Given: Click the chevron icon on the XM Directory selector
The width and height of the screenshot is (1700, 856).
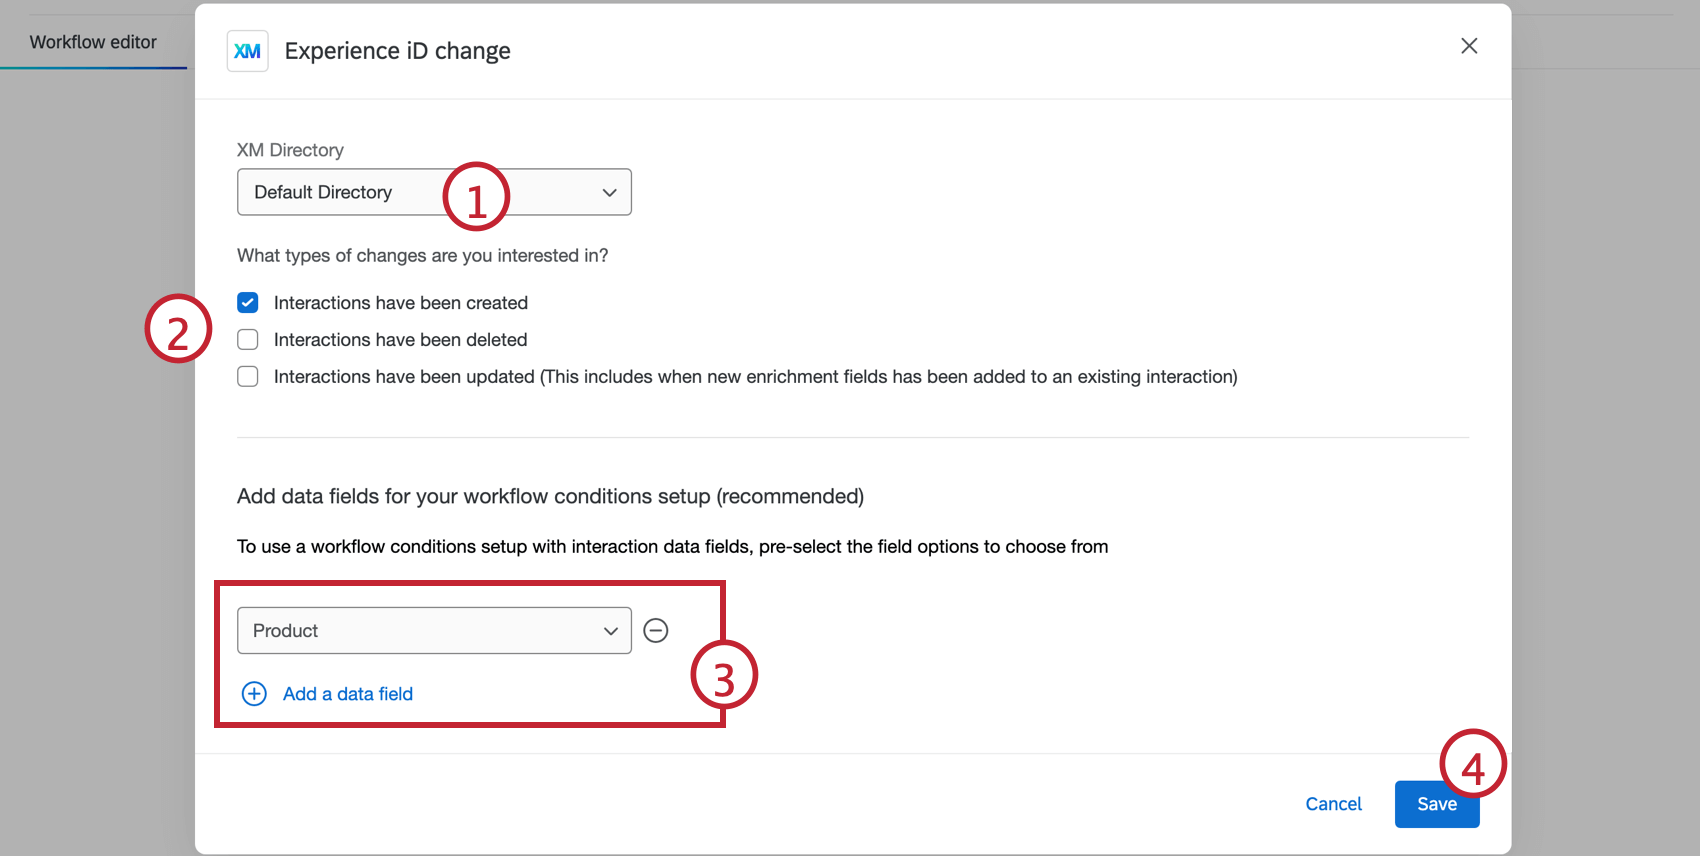Looking at the screenshot, I should click(x=610, y=192).
